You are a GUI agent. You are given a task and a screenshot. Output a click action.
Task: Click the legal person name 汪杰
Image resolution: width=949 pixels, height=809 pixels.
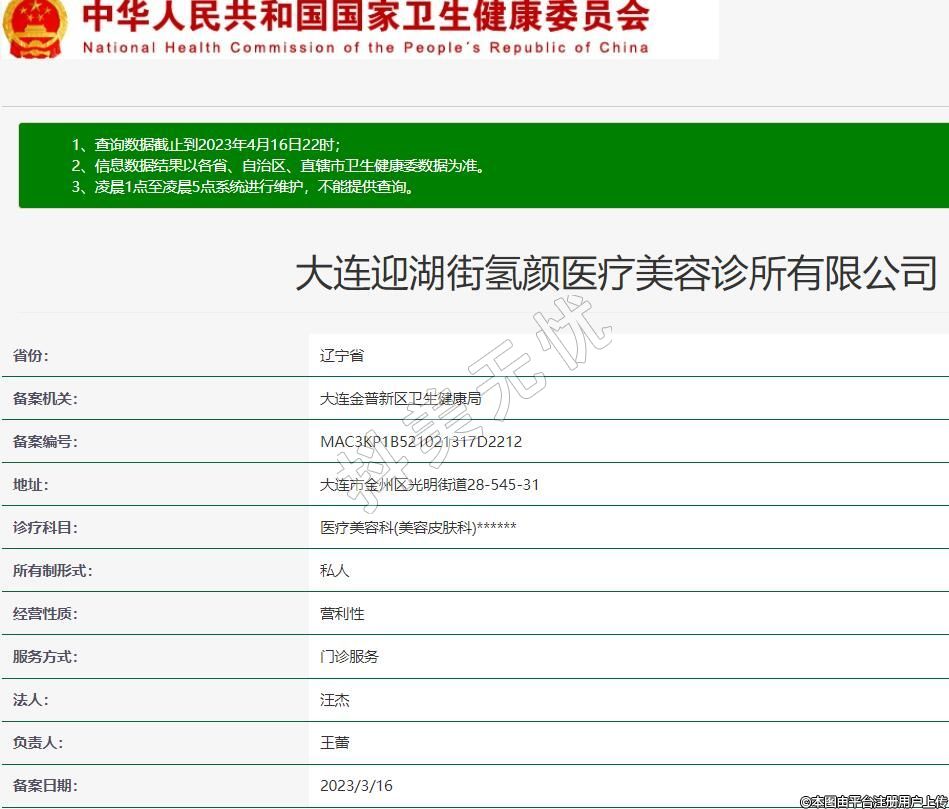[x=334, y=700]
